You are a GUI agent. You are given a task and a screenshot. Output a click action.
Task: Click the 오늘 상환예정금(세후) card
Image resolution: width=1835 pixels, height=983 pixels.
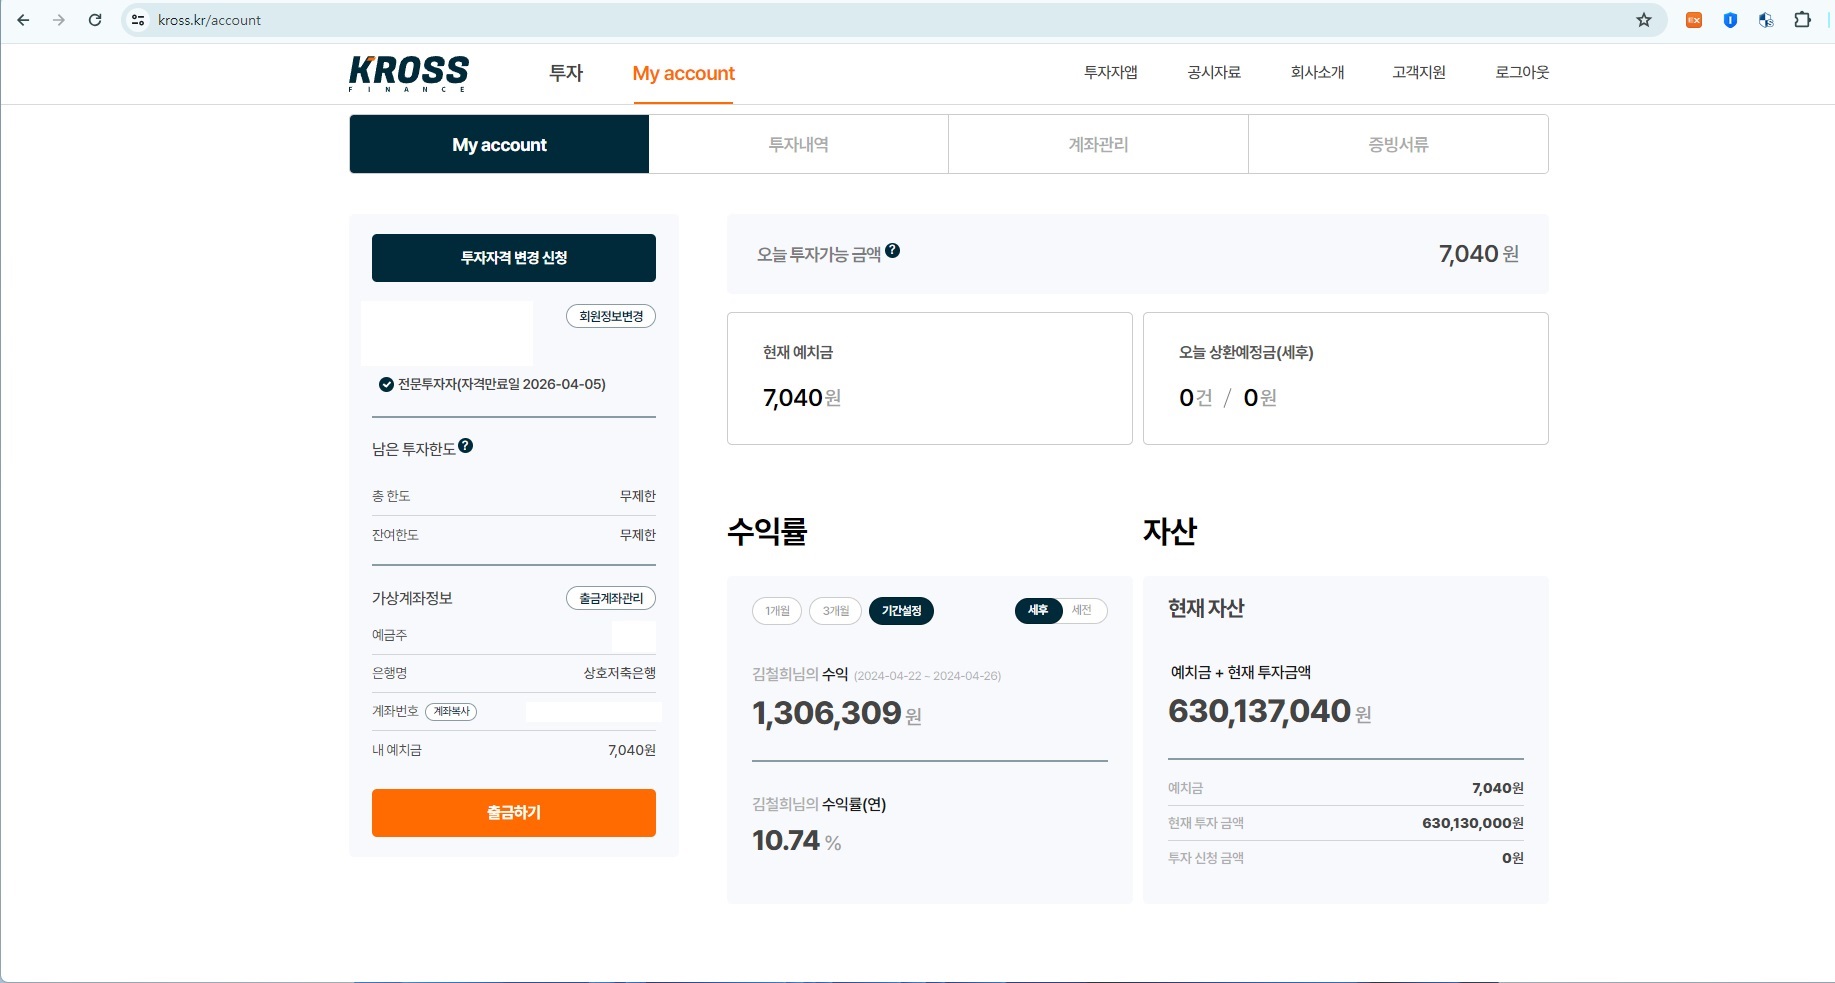[x=1346, y=378]
